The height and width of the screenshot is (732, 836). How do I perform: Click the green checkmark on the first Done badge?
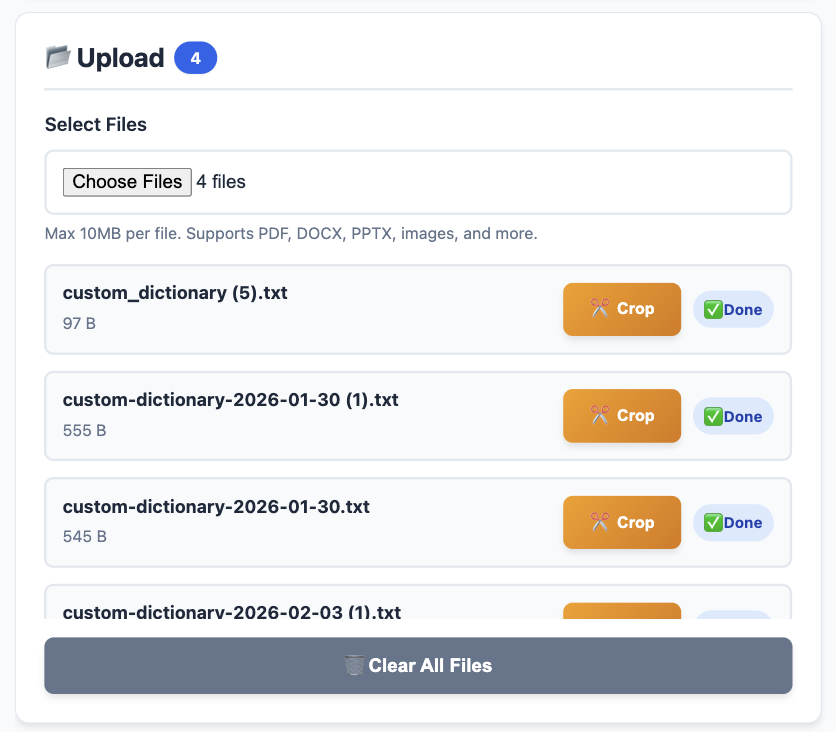[712, 309]
